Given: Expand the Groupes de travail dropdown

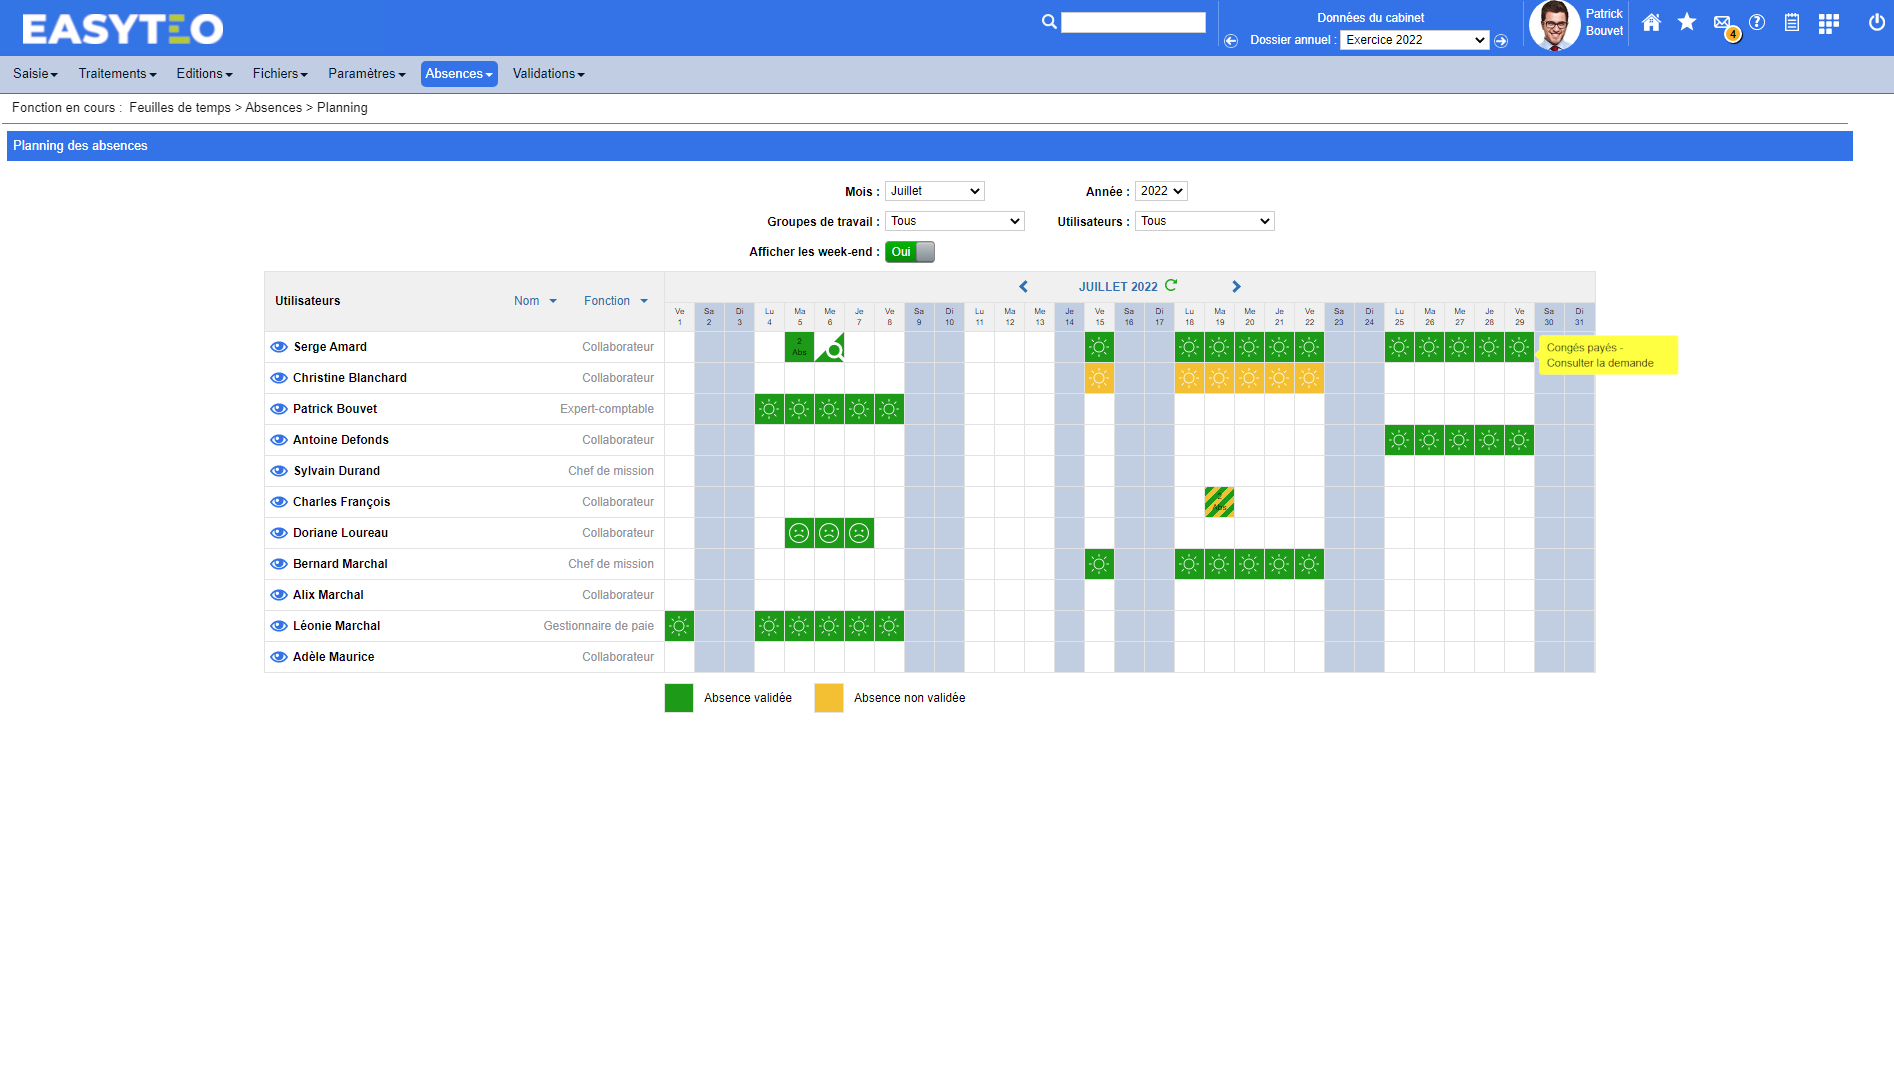Looking at the screenshot, I should coord(954,221).
